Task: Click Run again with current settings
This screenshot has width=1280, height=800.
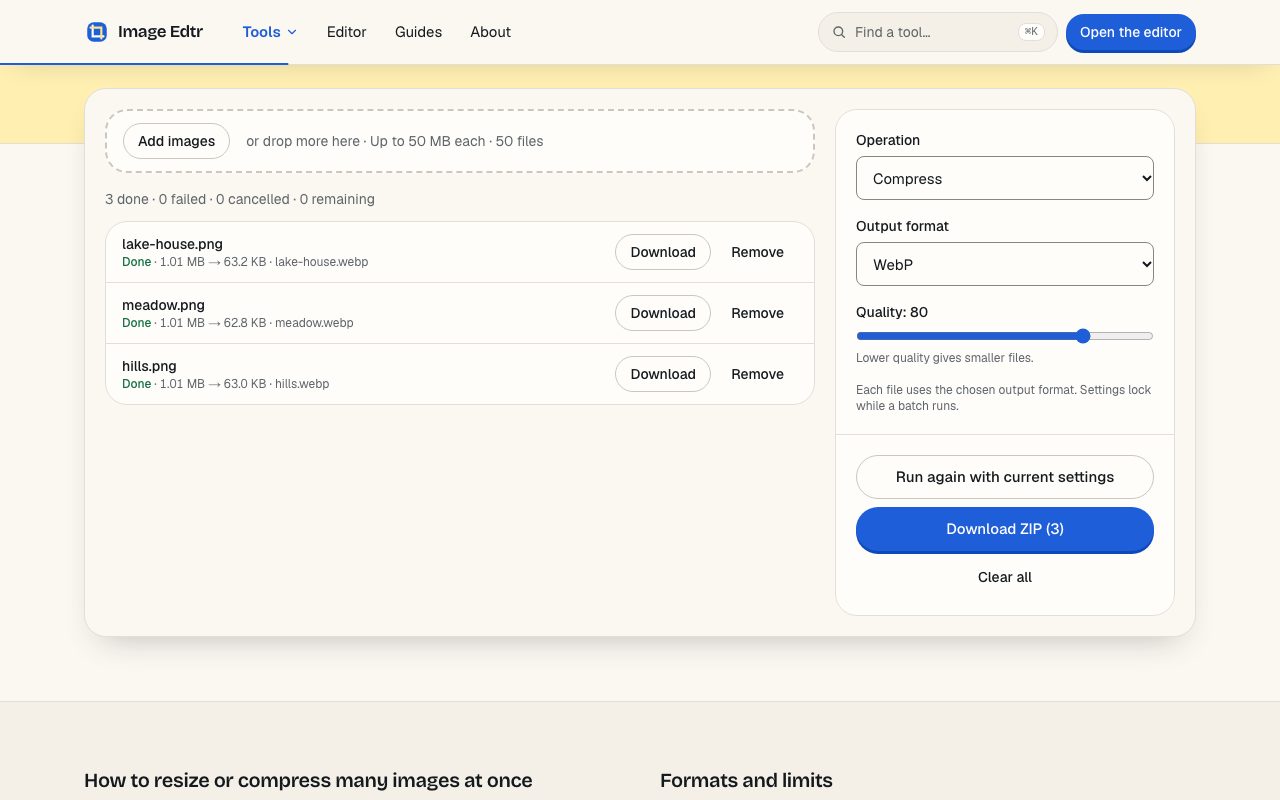Action: tap(1005, 477)
